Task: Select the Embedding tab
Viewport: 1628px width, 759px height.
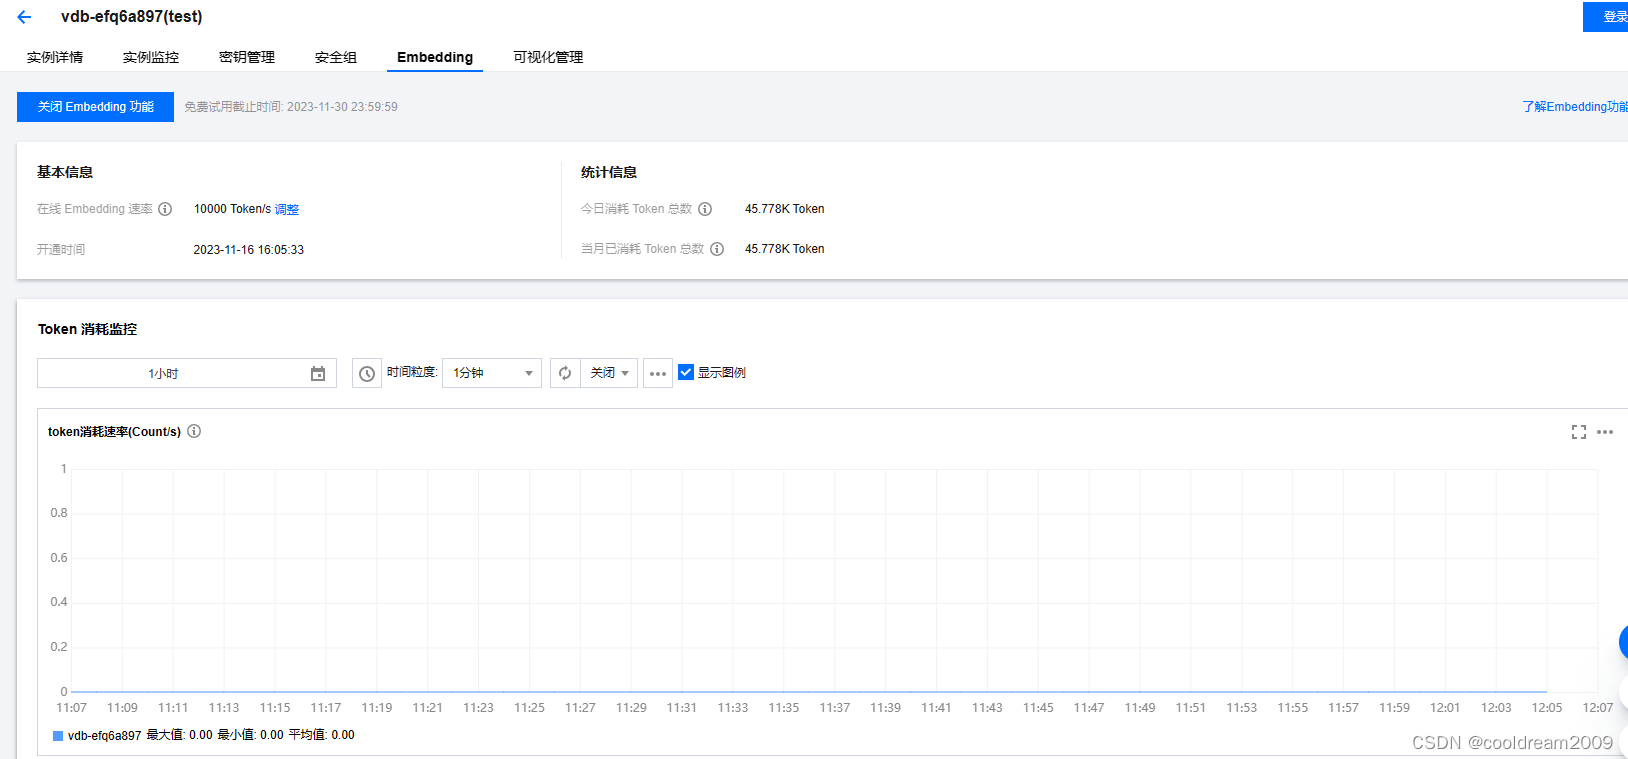Action: coord(435,57)
